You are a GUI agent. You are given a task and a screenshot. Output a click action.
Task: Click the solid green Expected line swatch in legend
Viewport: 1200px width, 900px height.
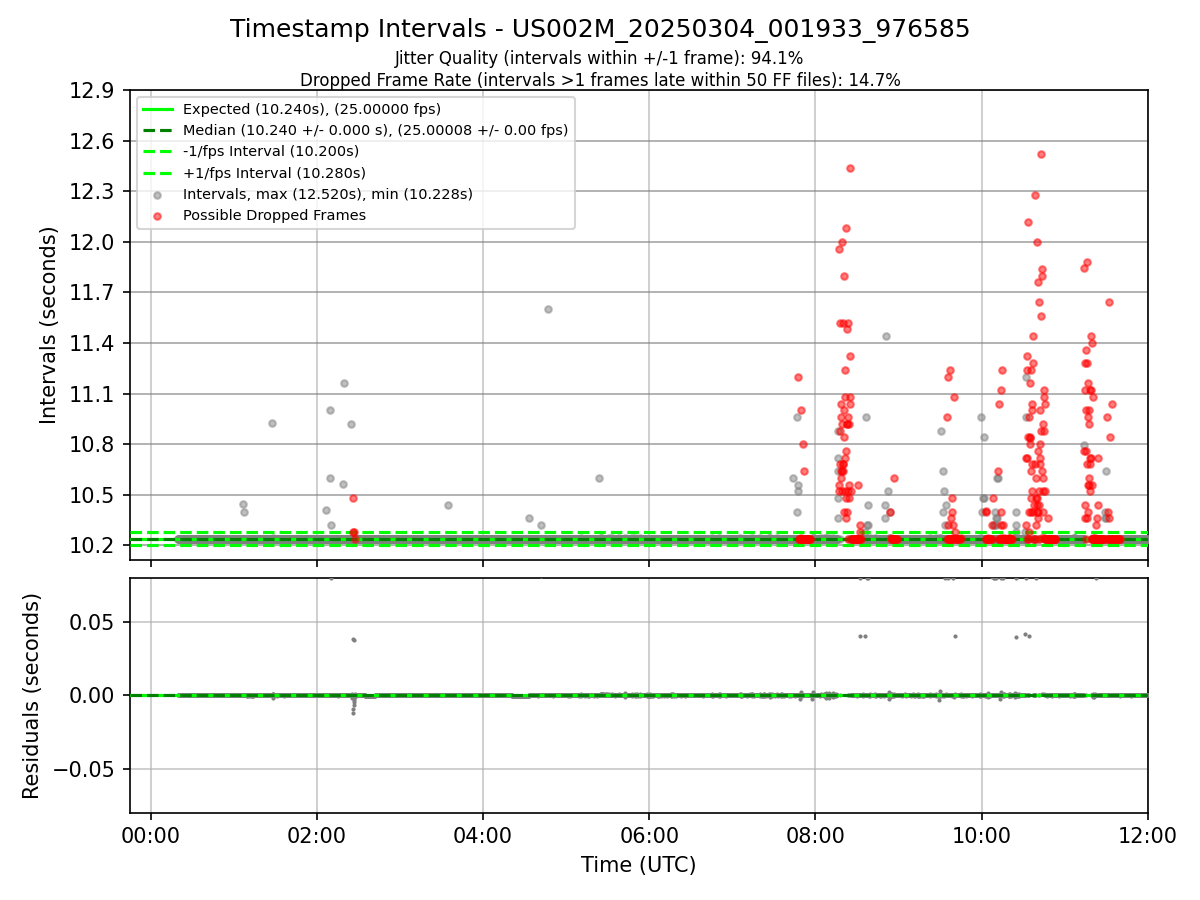click(157, 109)
